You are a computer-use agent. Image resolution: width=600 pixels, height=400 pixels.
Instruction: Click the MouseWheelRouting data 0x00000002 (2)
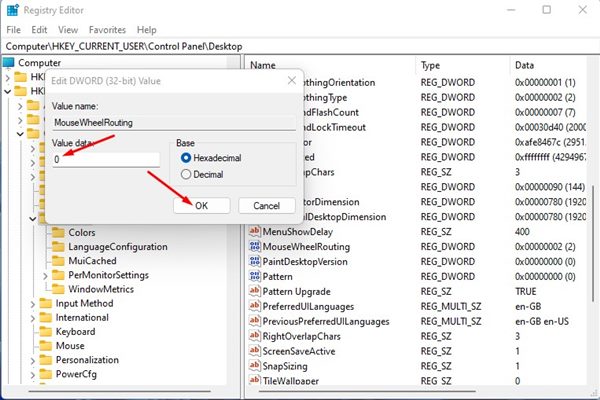click(545, 247)
